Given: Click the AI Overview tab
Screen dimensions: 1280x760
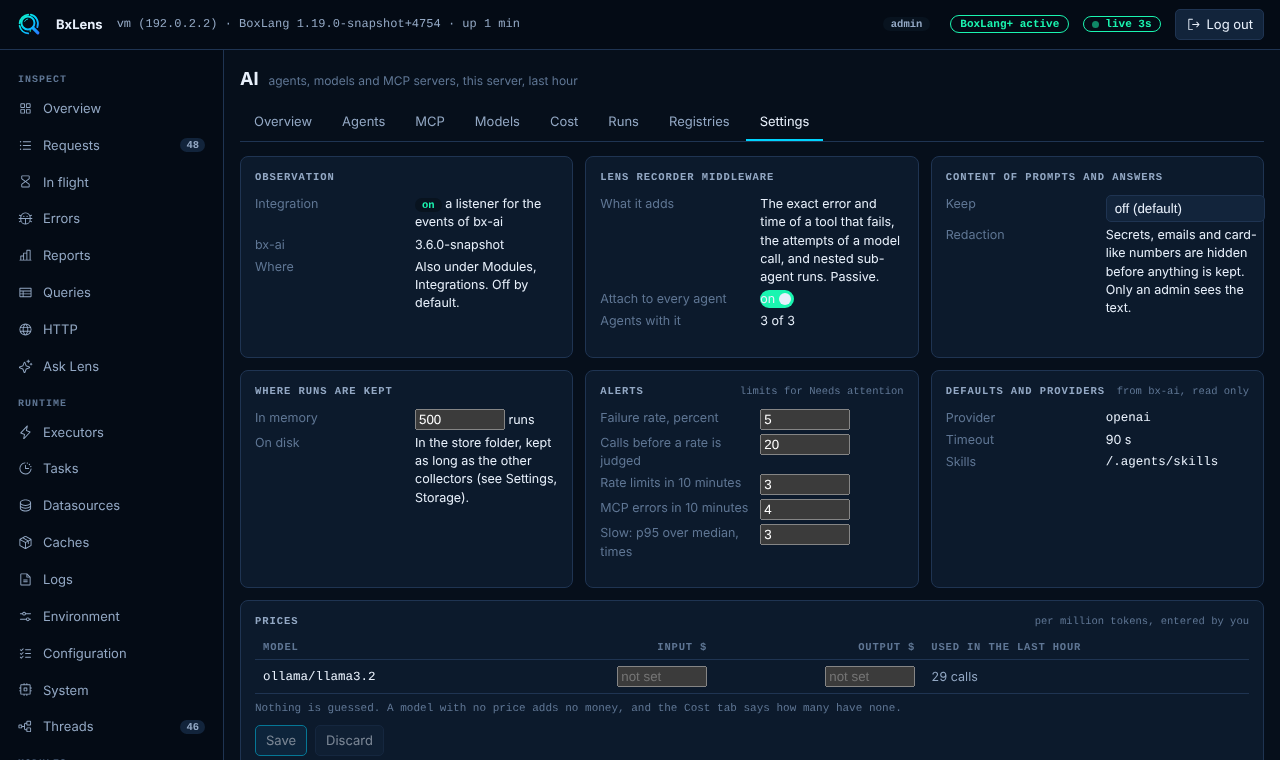Looking at the screenshot, I should click(283, 121).
